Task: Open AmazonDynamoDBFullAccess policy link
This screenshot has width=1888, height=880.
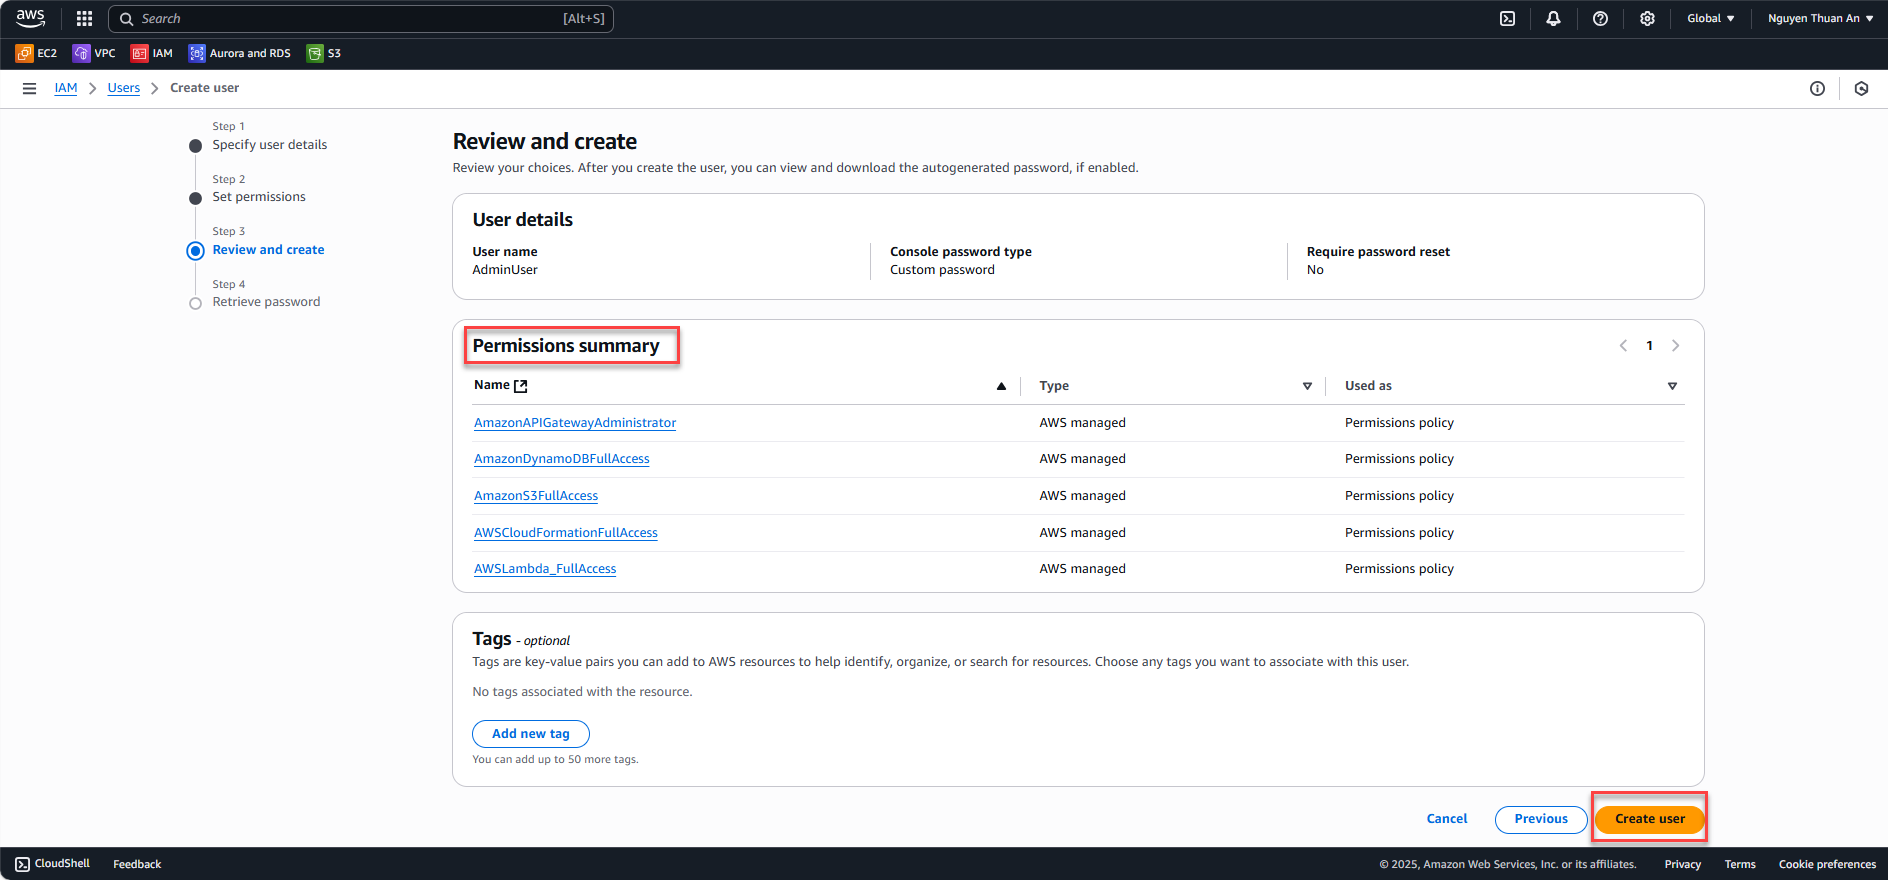Action: point(562,459)
